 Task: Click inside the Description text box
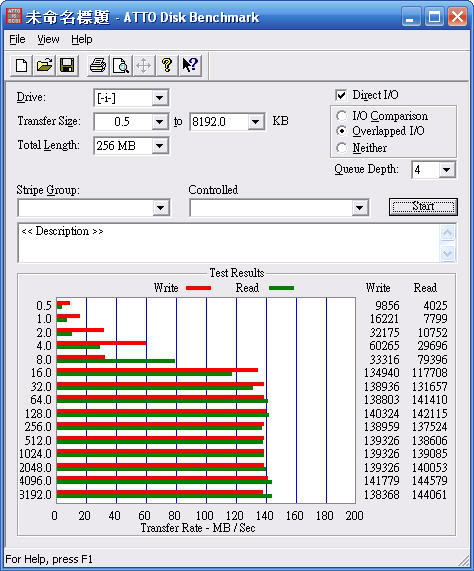[229, 243]
